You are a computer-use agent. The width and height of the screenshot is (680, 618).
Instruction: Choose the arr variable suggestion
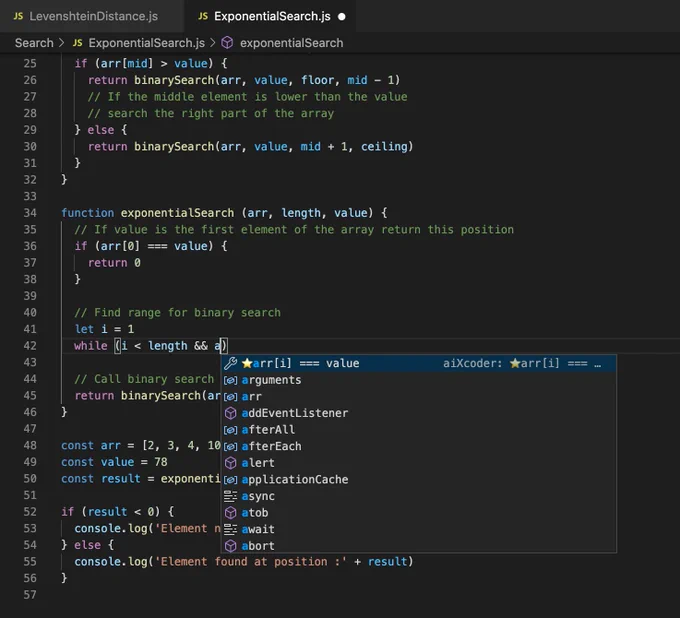[418, 396]
